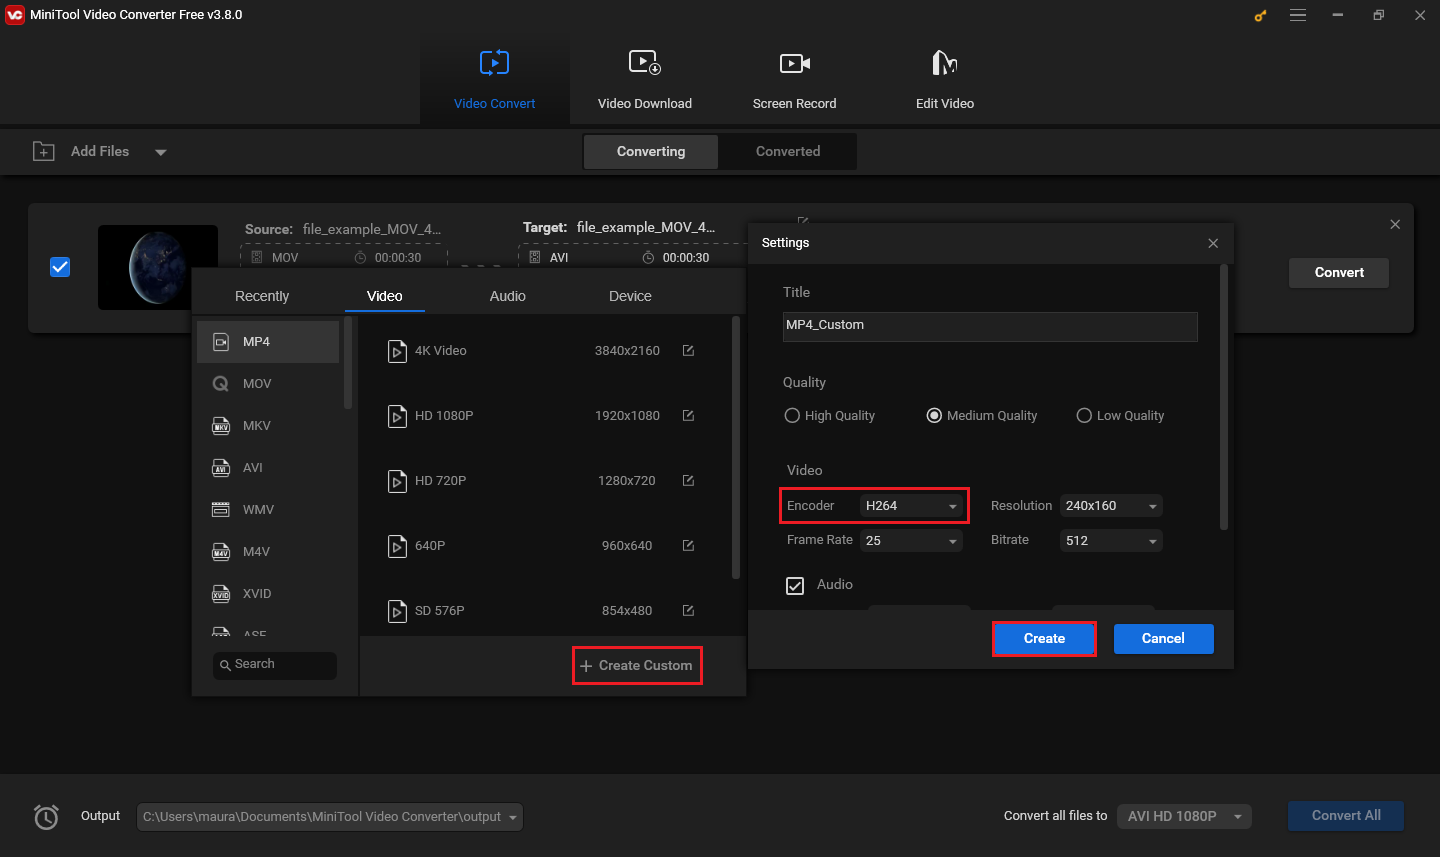1440x857 pixels.
Task: Uncheck the file selection checkbox
Action: (x=60, y=267)
